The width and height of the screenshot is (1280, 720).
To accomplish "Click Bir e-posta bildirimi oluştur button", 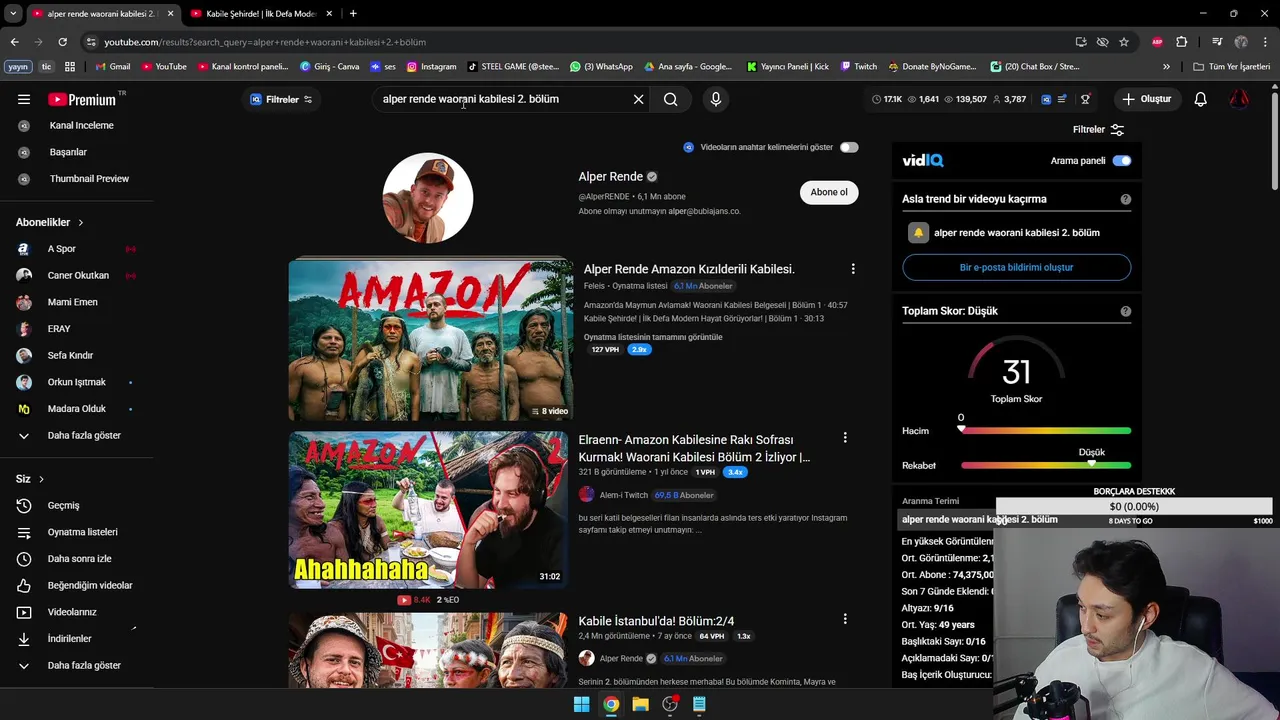I will [1016, 267].
